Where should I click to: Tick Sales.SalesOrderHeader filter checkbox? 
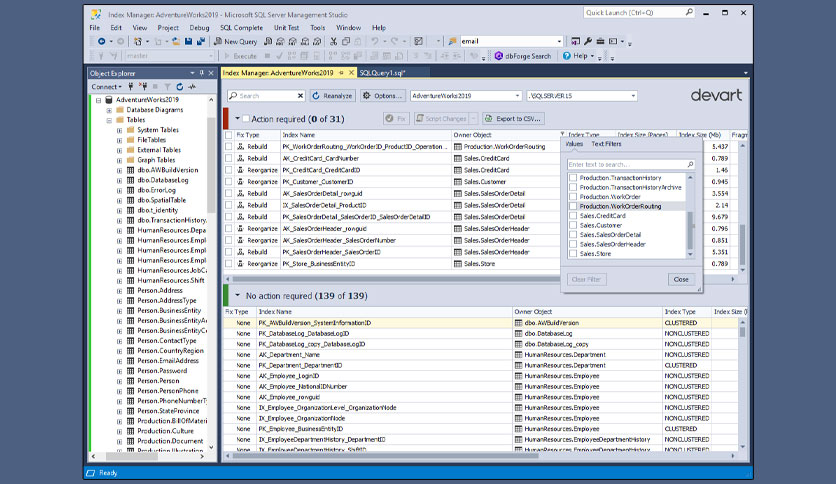pyautogui.click(x=573, y=244)
